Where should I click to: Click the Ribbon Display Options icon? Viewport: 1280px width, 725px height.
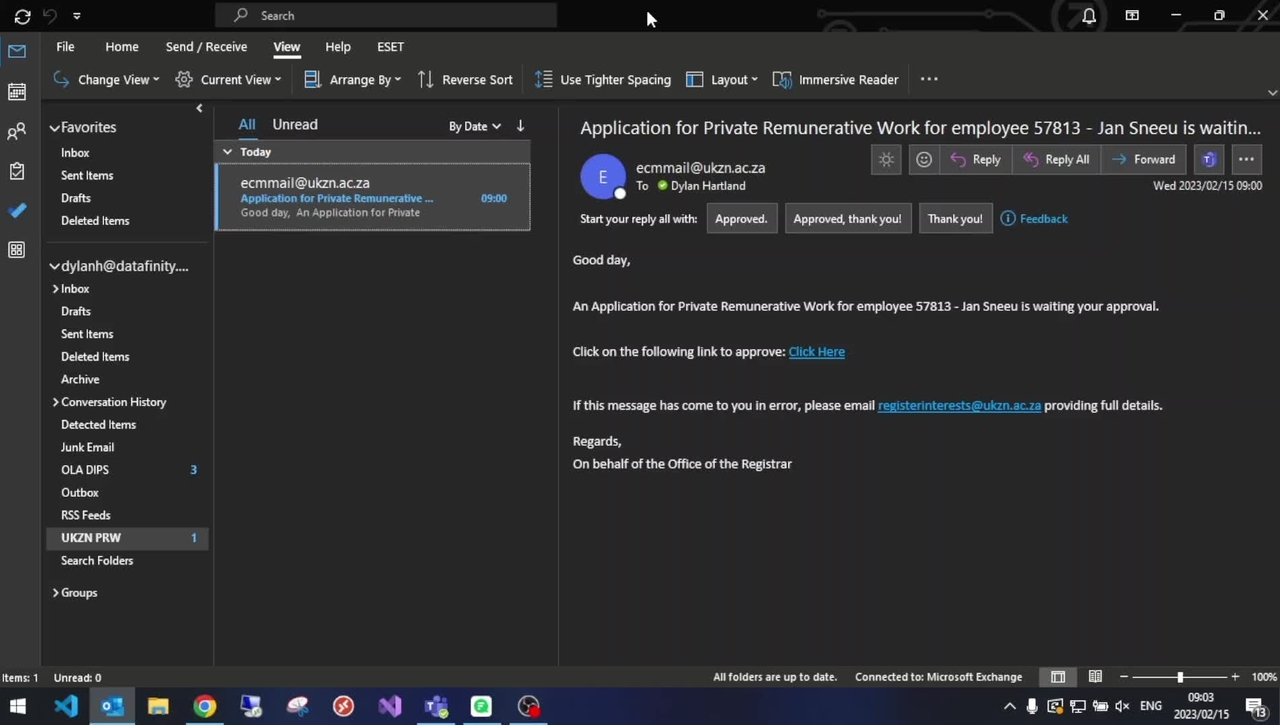[1132, 16]
